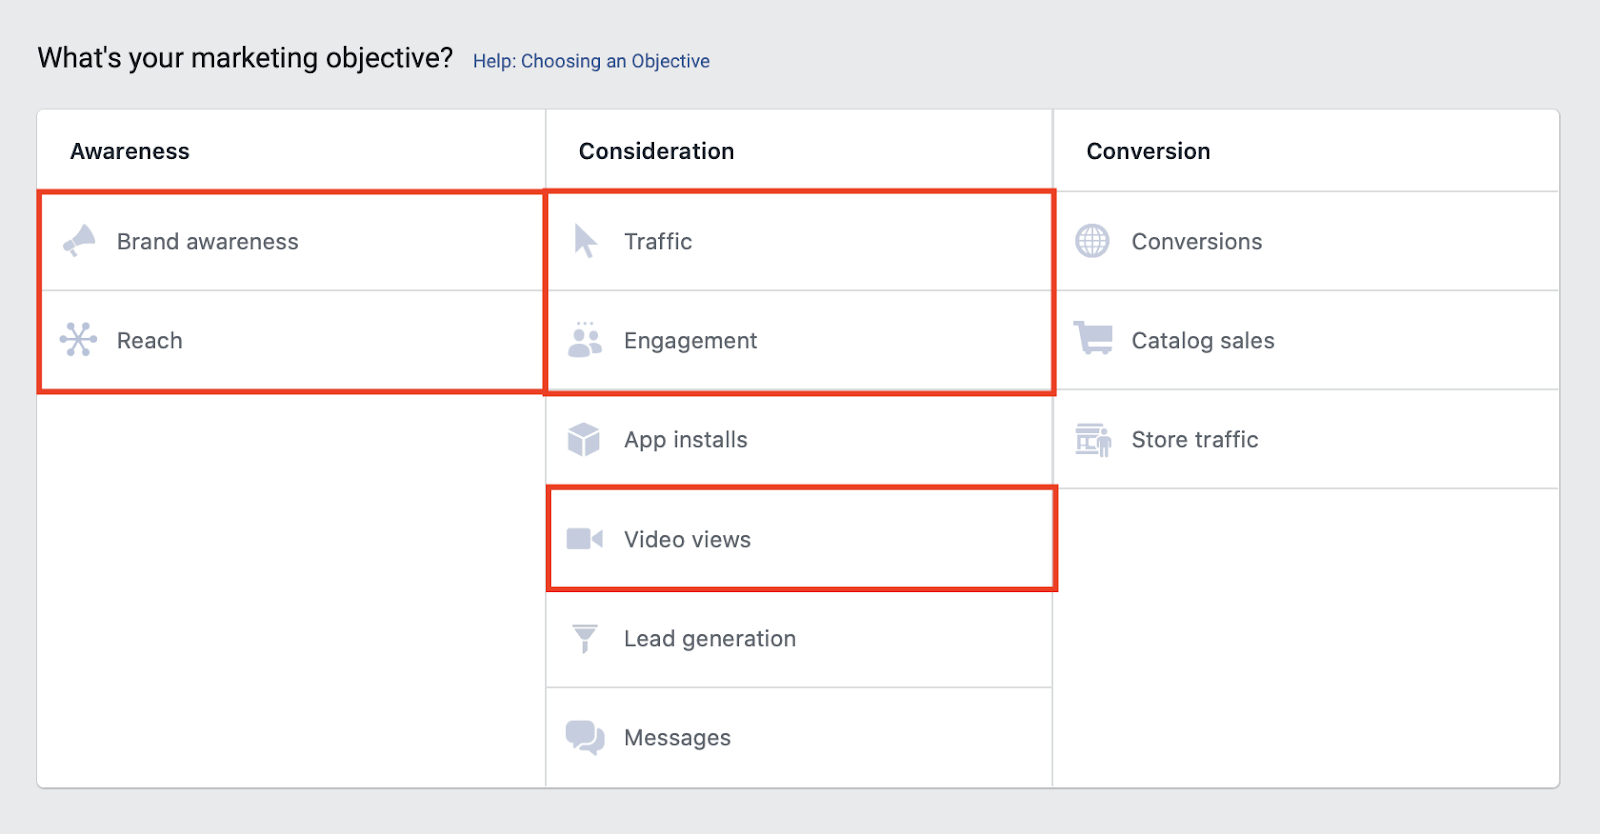
Task: Pick the Reach objective text
Action: pyautogui.click(x=149, y=341)
